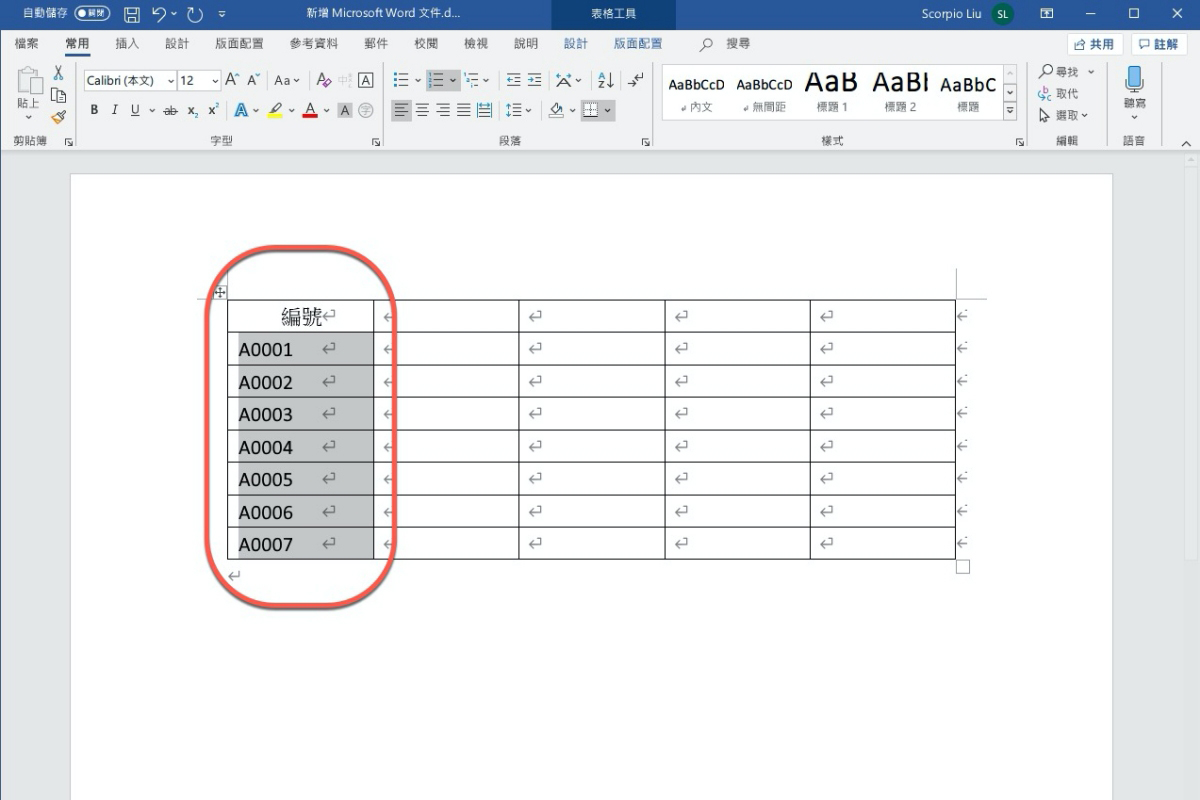Click the Cut scissors icon
This screenshot has width=1200, height=800.
pyautogui.click(x=58, y=73)
